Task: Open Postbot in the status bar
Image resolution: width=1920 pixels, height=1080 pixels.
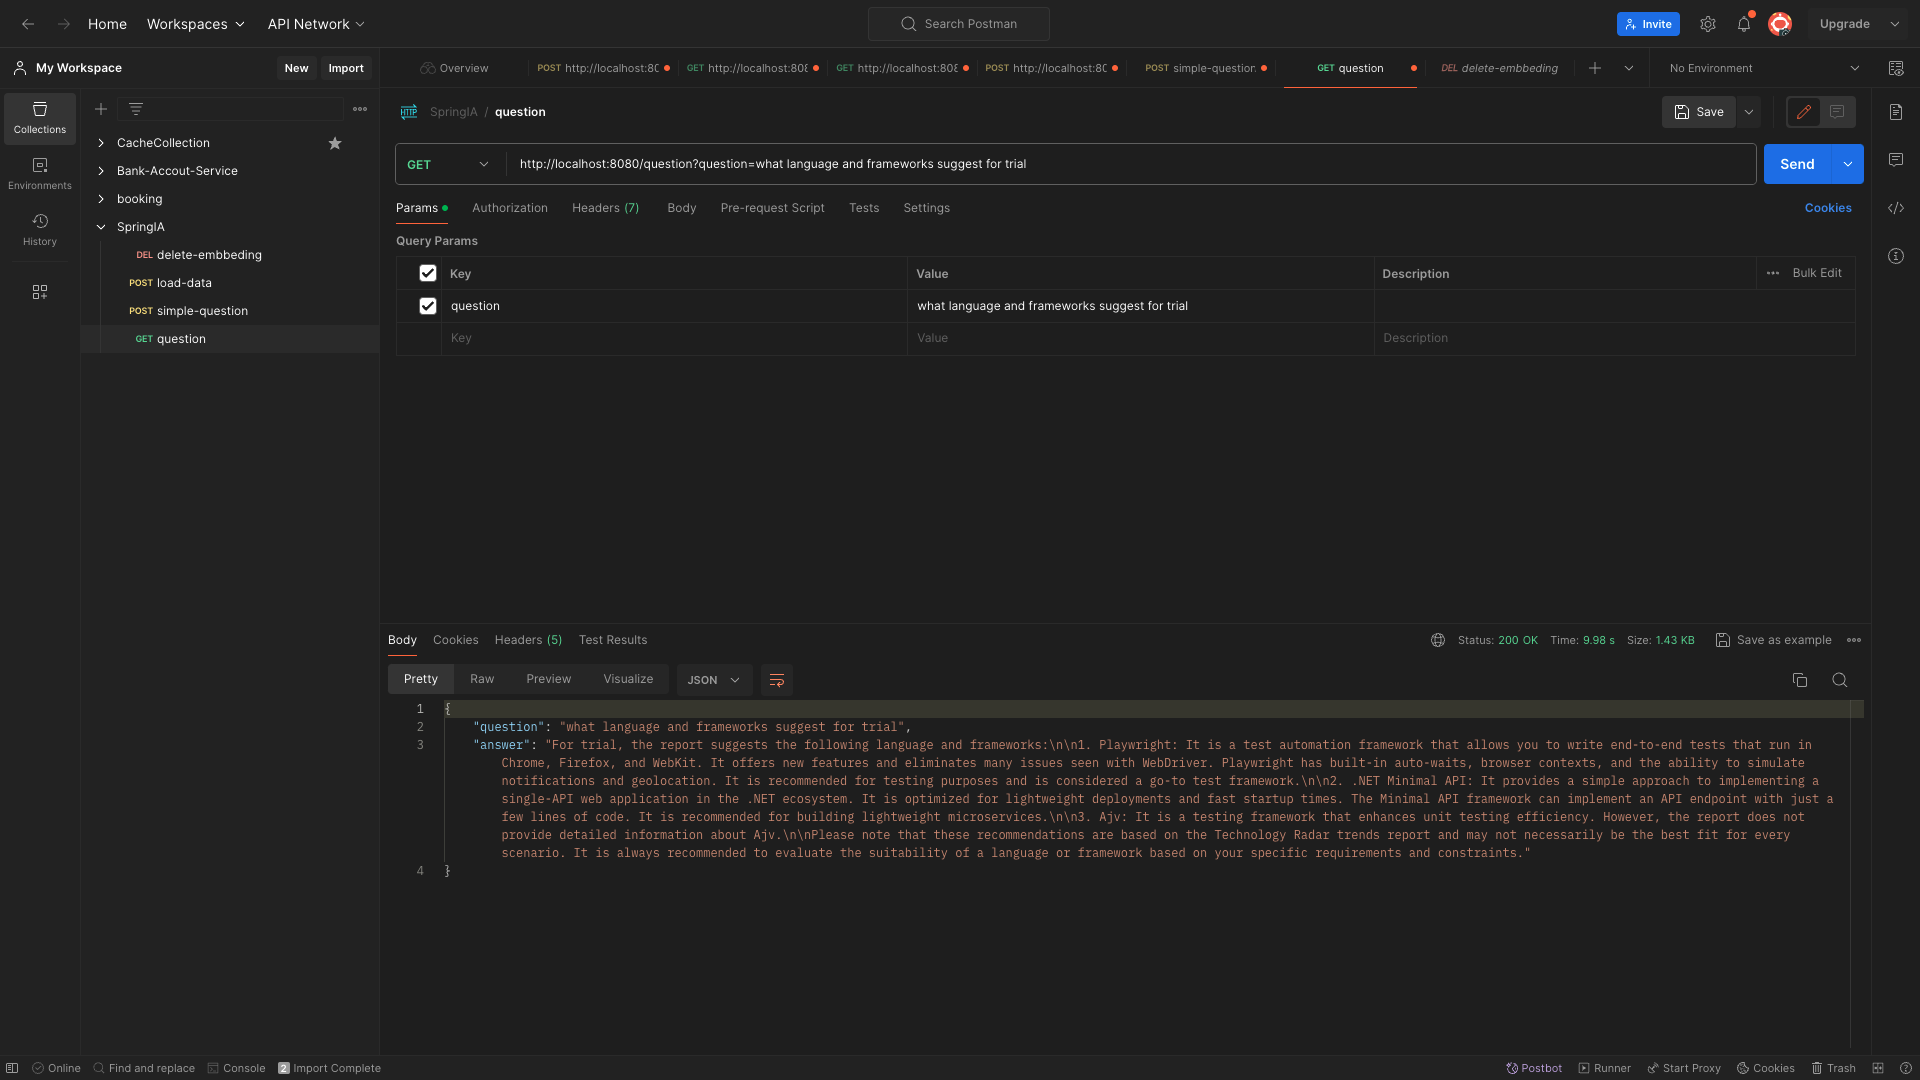Action: click(x=1534, y=1068)
